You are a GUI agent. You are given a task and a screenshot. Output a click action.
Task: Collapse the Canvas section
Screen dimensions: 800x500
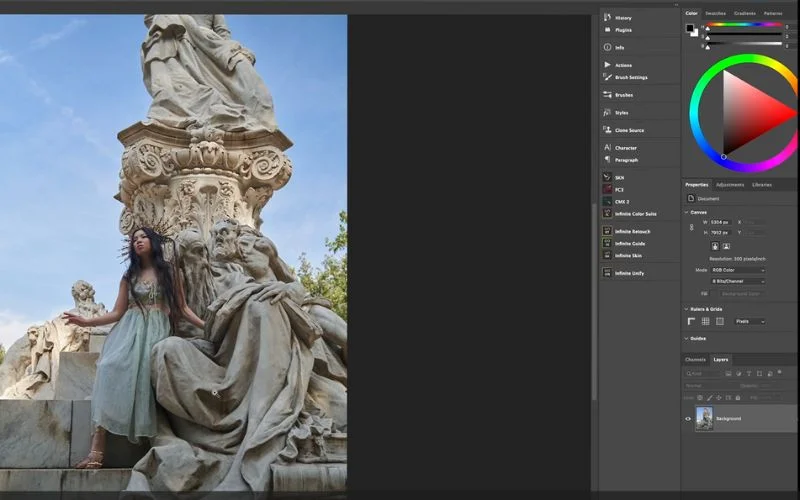[x=688, y=211]
